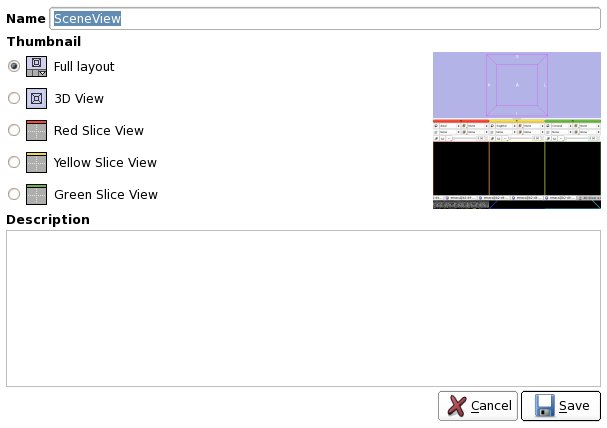Enable the Yellow Slice View radio button
Viewport: 607px width, 428px height.
(x=13, y=162)
